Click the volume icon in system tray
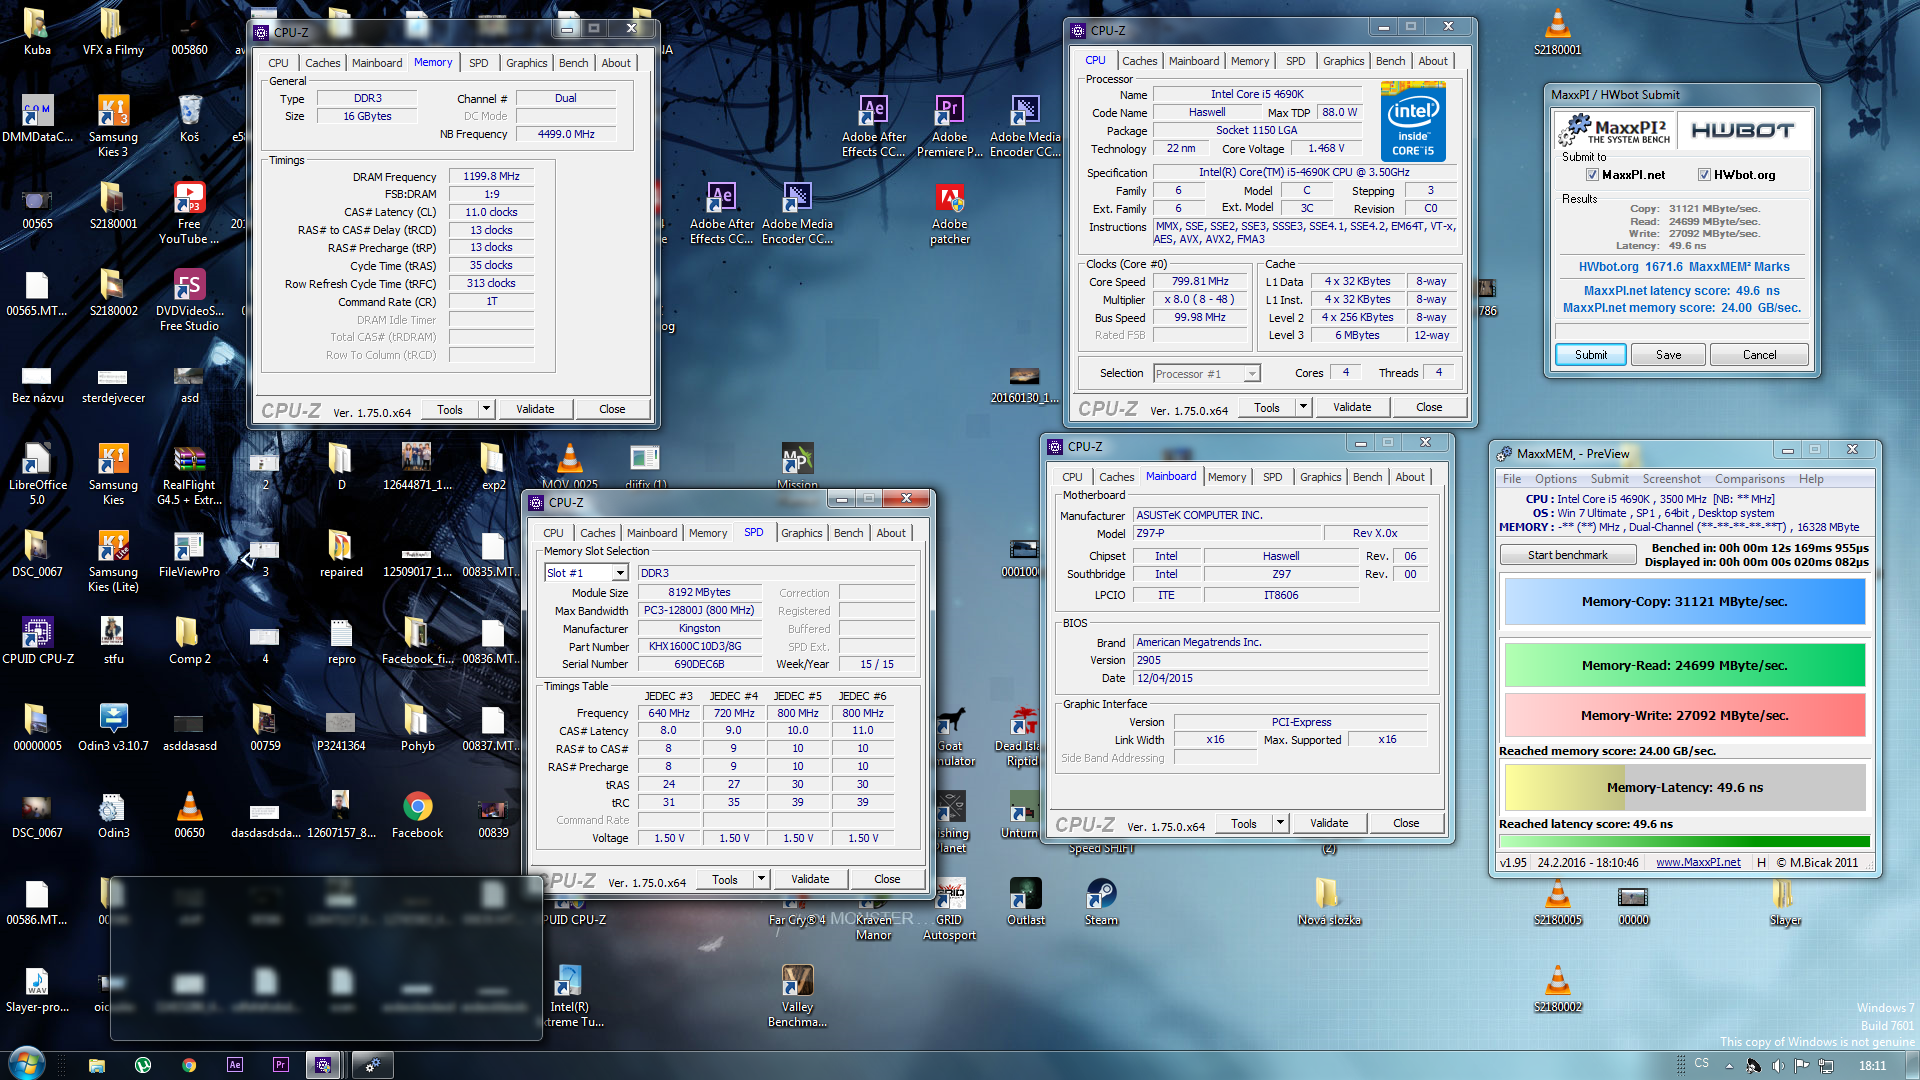This screenshot has width=1920, height=1080. [1777, 1065]
